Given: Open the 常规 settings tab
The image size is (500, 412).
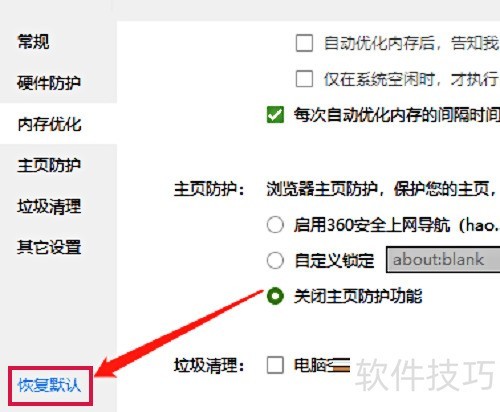Looking at the screenshot, I should coord(33,42).
